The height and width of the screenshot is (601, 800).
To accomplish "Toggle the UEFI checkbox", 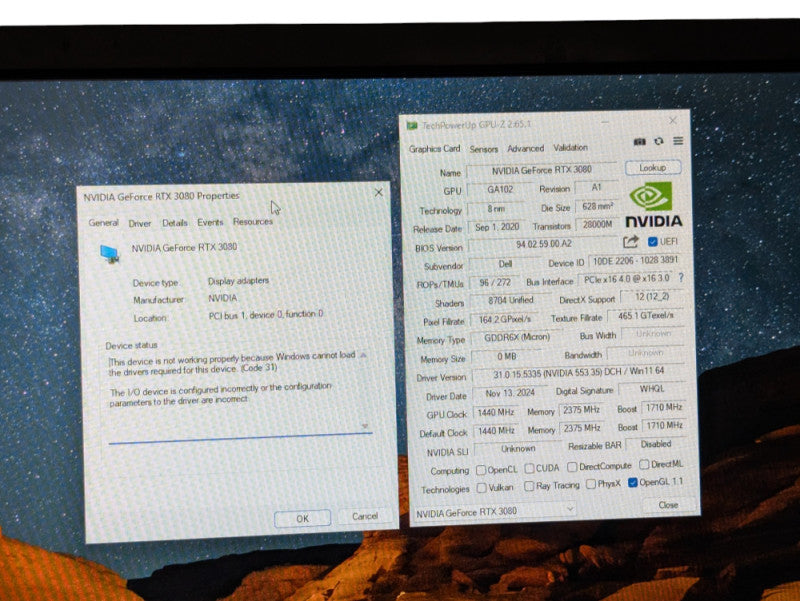I will pos(652,242).
